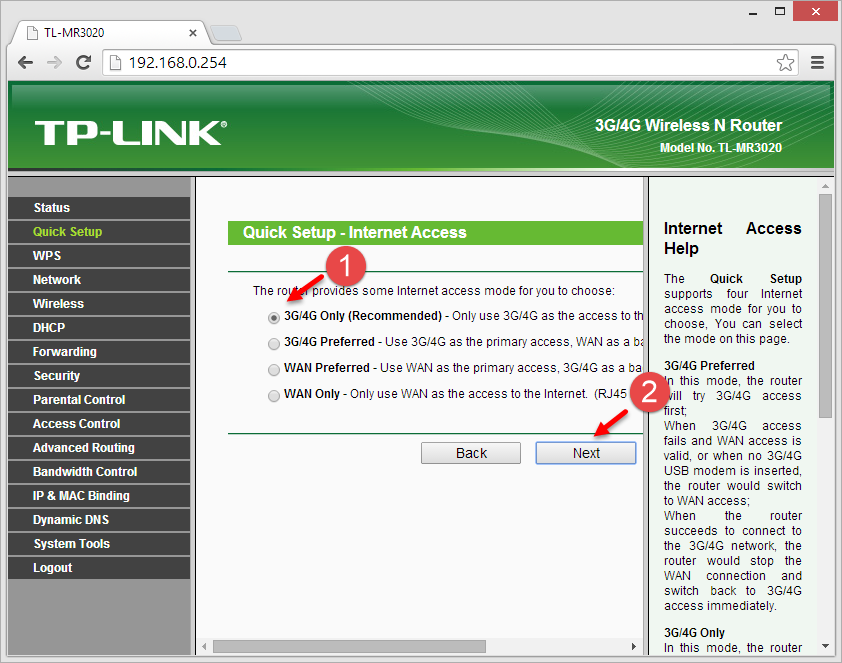Open the Chrome hamburger menu
The height and width of the screenshot is (663, 842).
817,62
